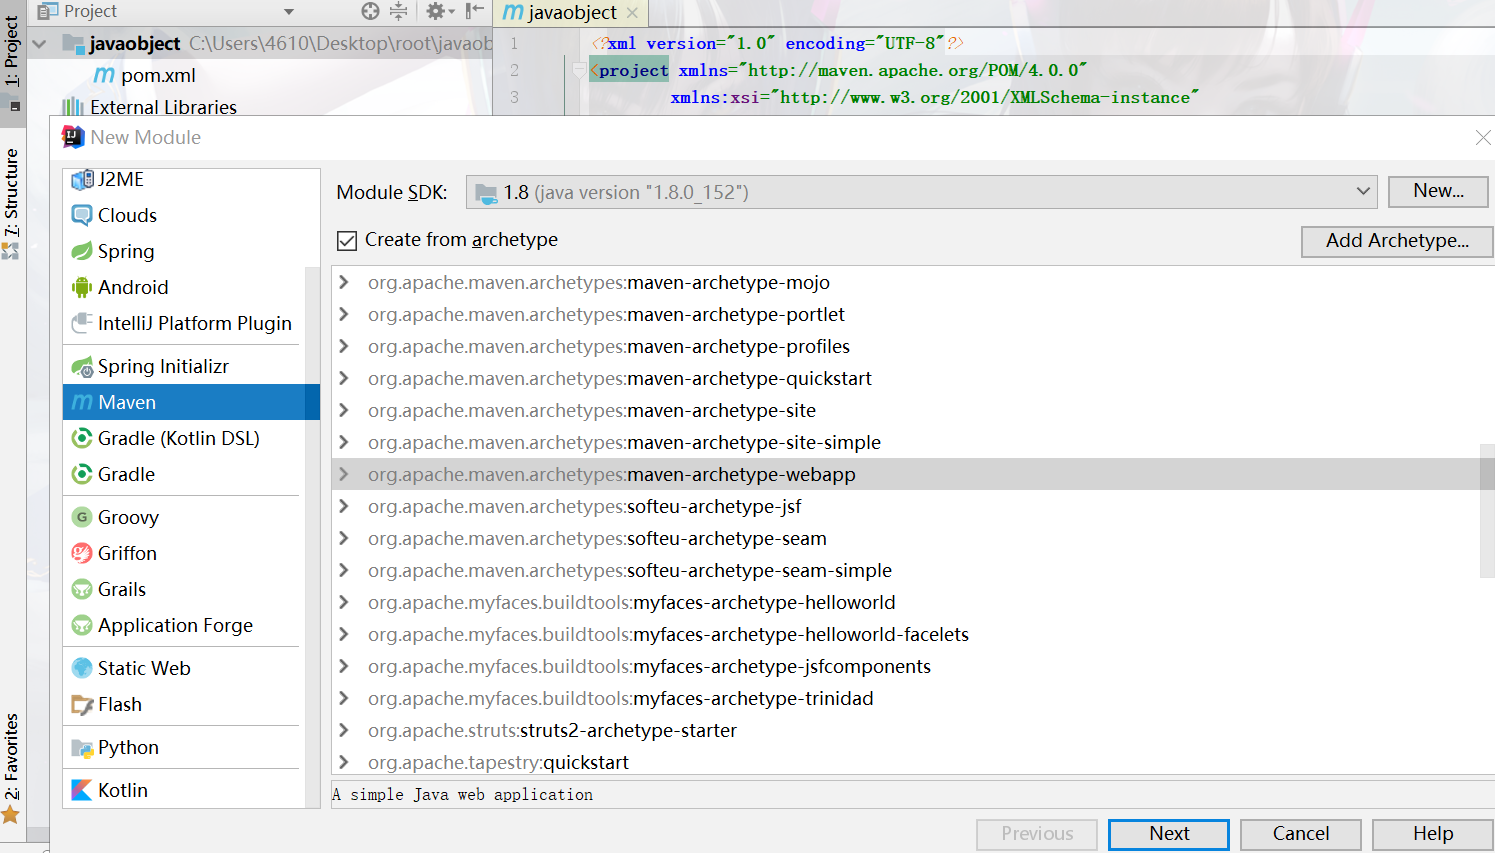Click the Griffon icon
Image resolution: width=1495 pixels, height=853 pixels.
[82, 553]
